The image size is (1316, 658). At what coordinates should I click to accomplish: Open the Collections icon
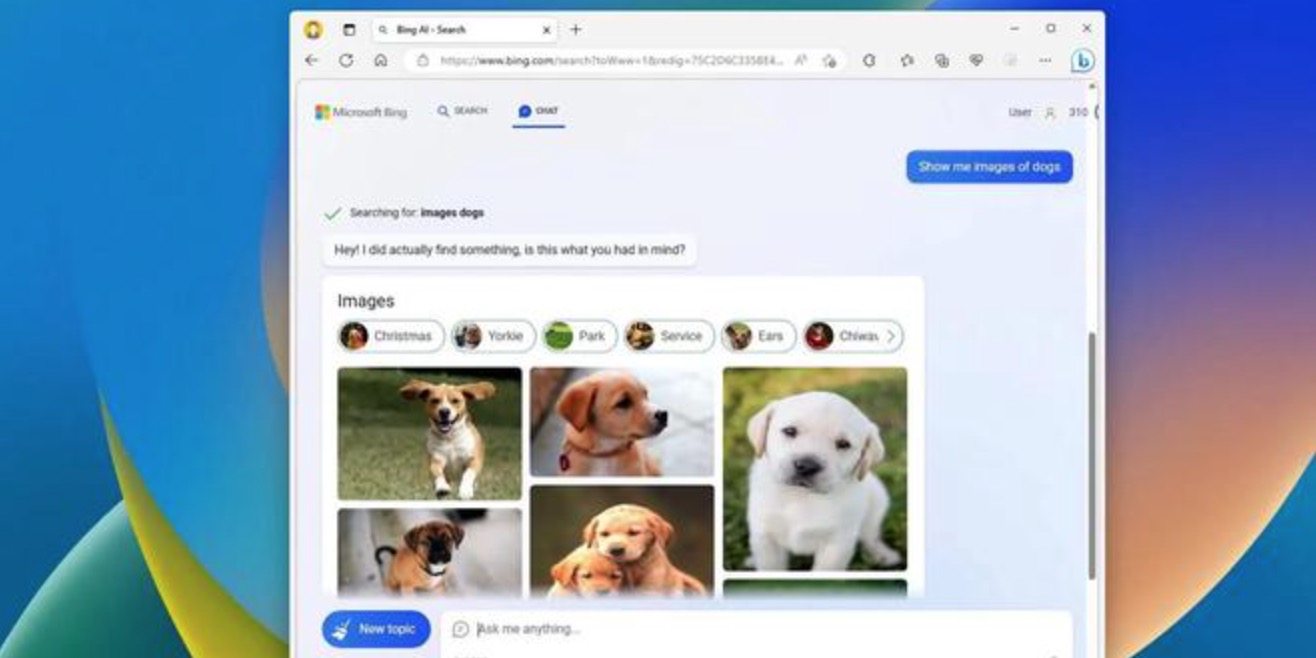tap(941, 61)
